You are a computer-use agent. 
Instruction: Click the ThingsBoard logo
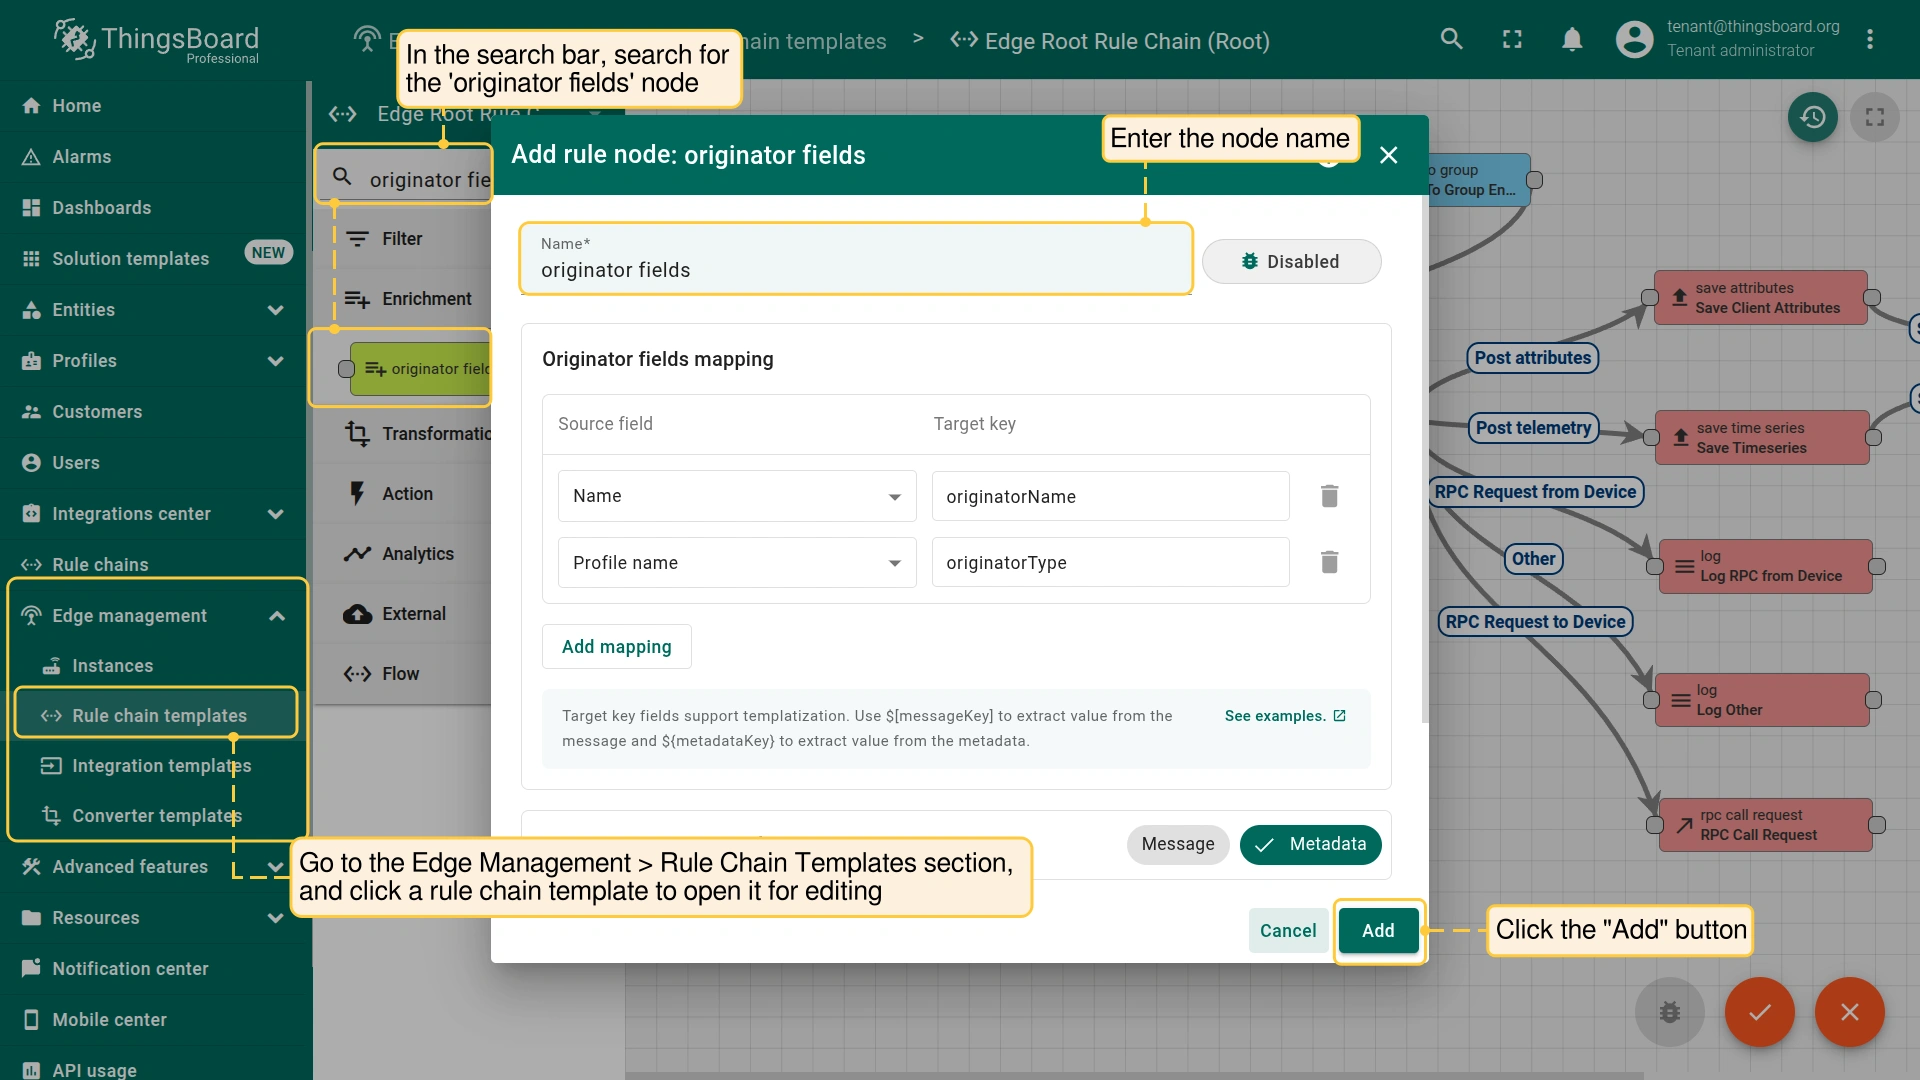pos(157,40)
